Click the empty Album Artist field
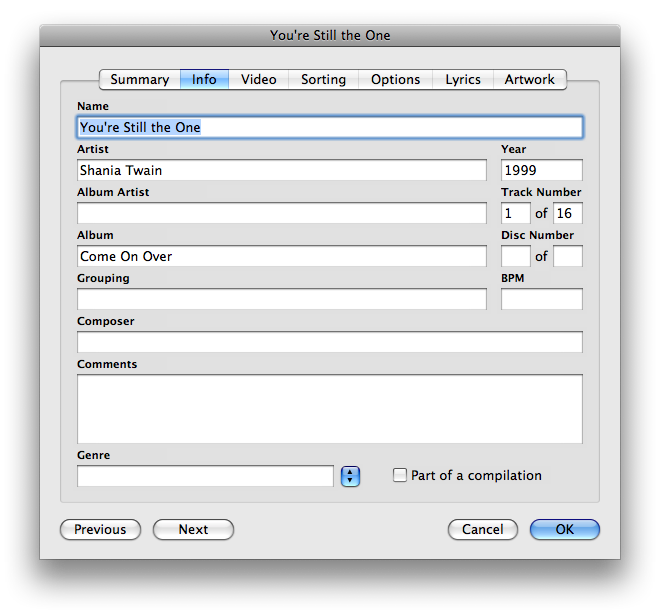 [282, 213]
